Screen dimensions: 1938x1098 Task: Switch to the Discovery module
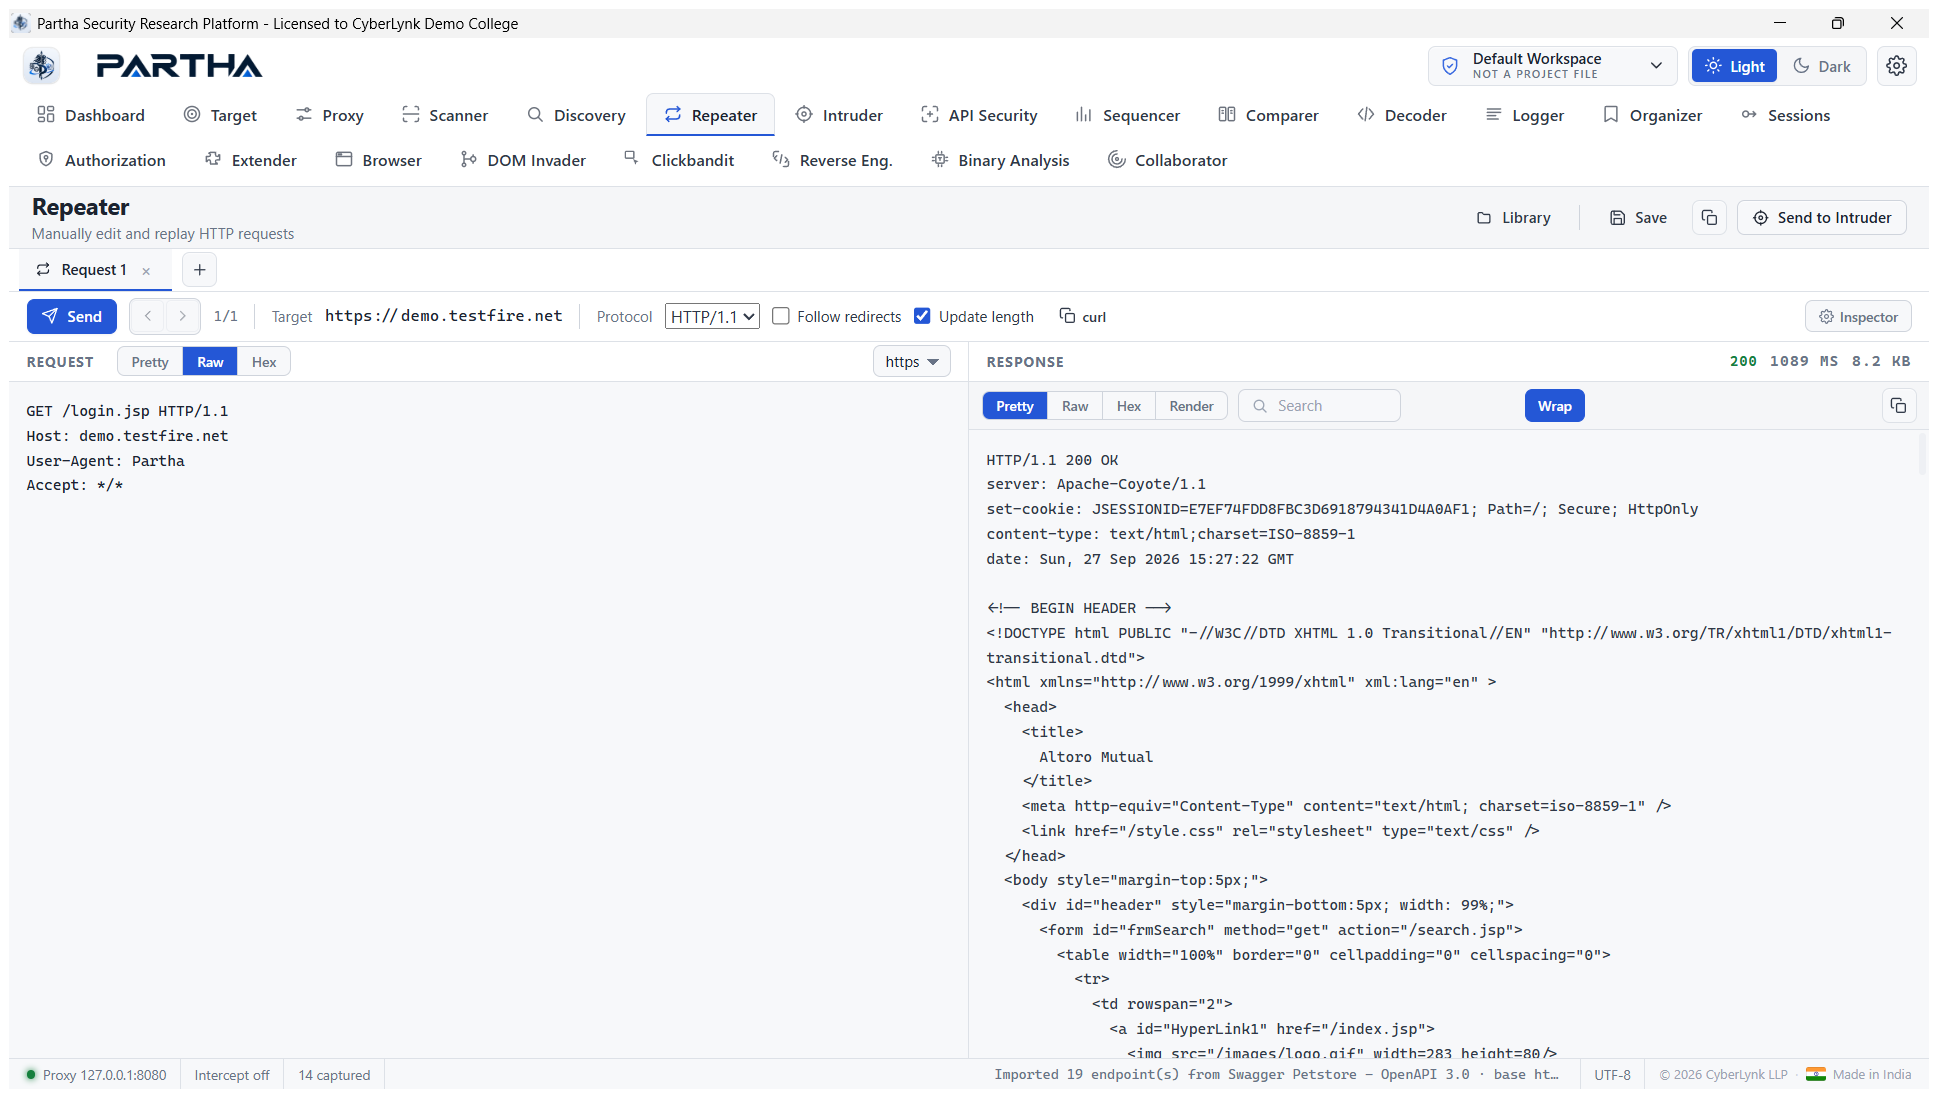(576, 115)
